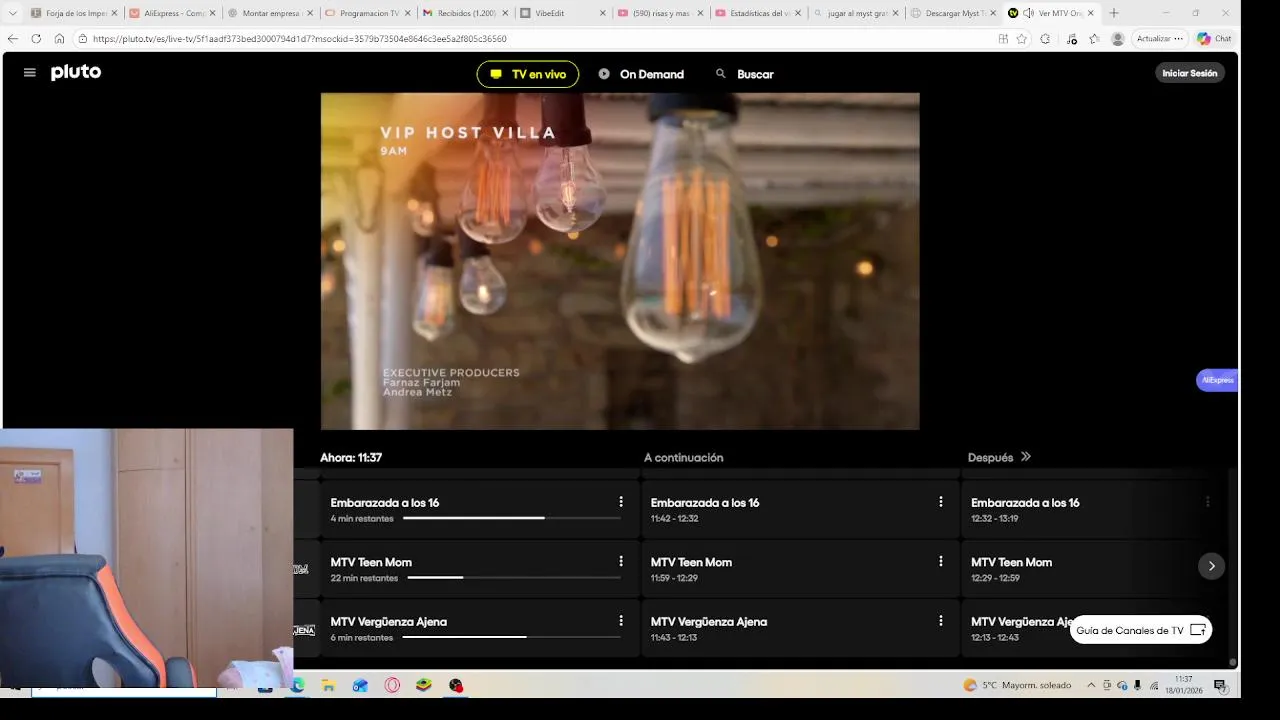This screenshot has width=1280, height=720.
Task: Switch to Gmail Recibidos tab
Action: click(x=466, y=13)
